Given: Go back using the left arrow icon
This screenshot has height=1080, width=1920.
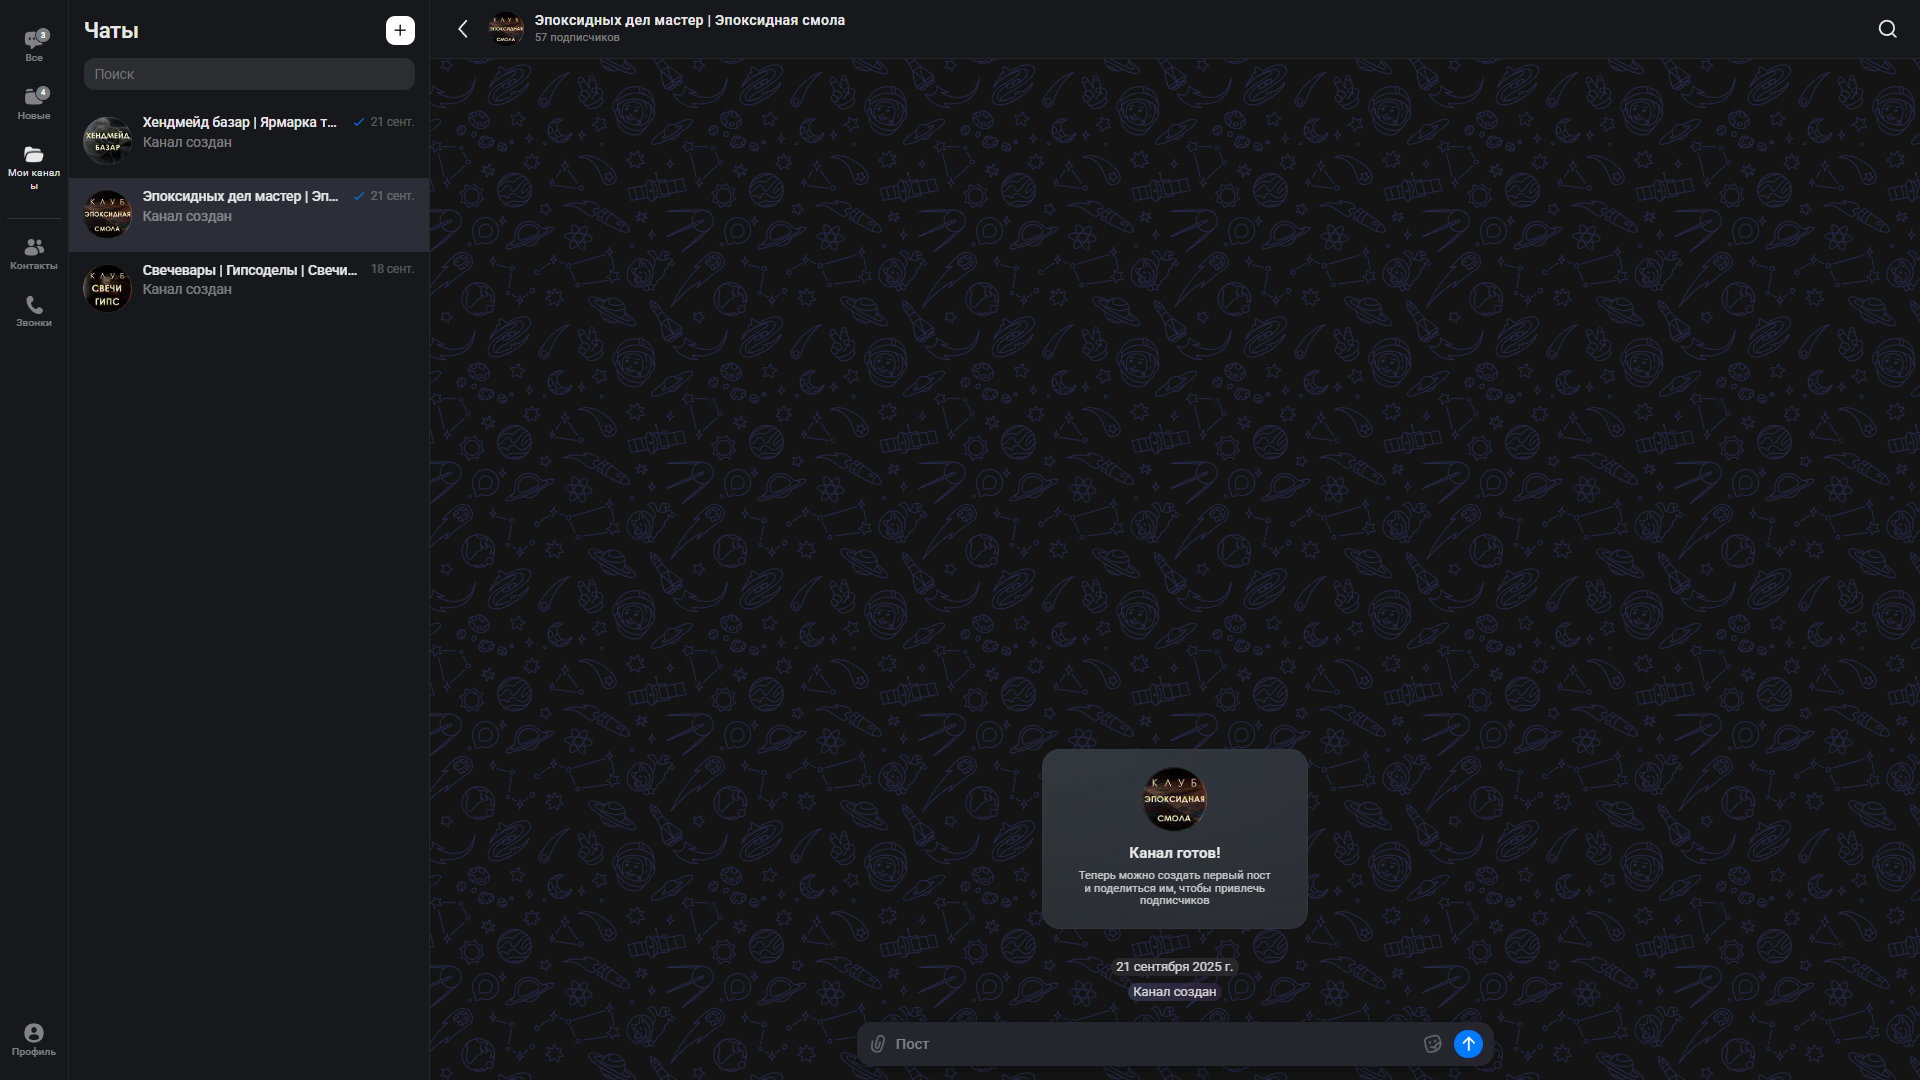Looking at the screenshot, I should [463, 29].
